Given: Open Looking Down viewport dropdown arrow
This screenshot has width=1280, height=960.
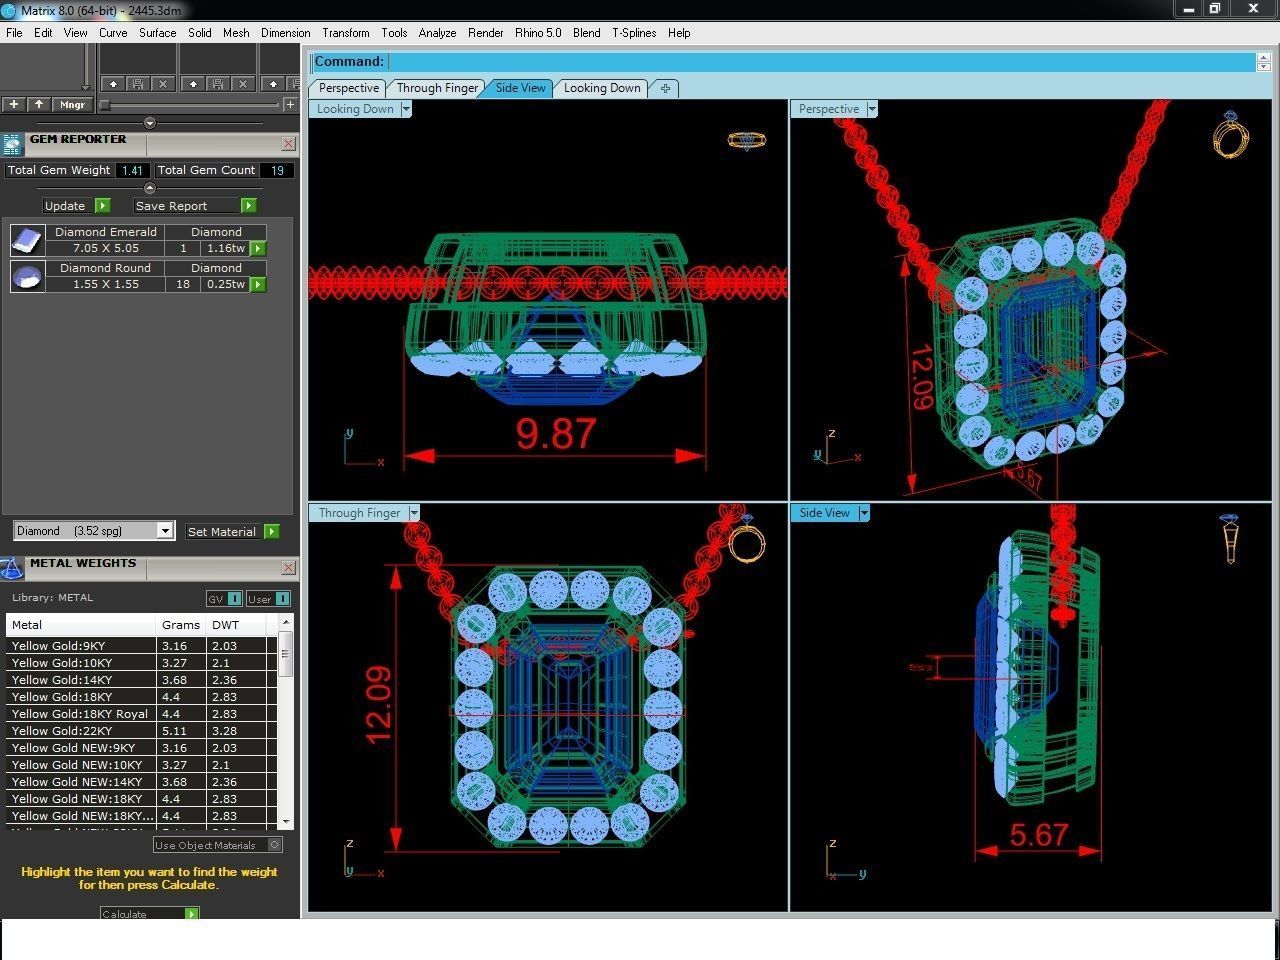Looking at the screenshot, I should (x=406, y=109).
